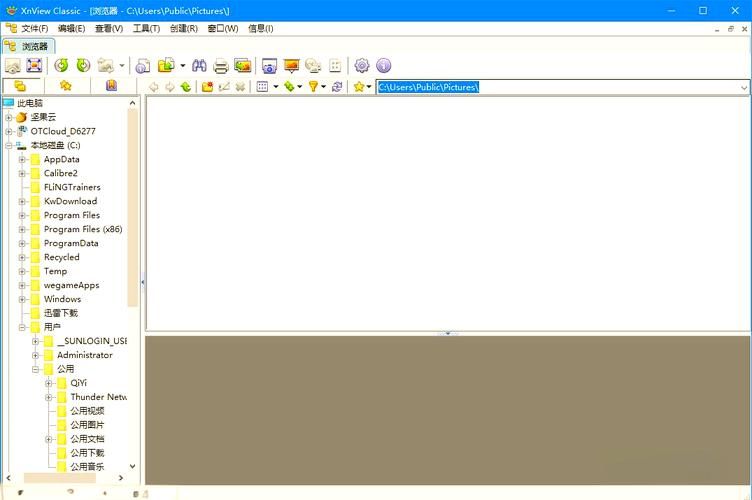Switch to the Favorites star tab
752x500 pixels.
pos(66,86)
